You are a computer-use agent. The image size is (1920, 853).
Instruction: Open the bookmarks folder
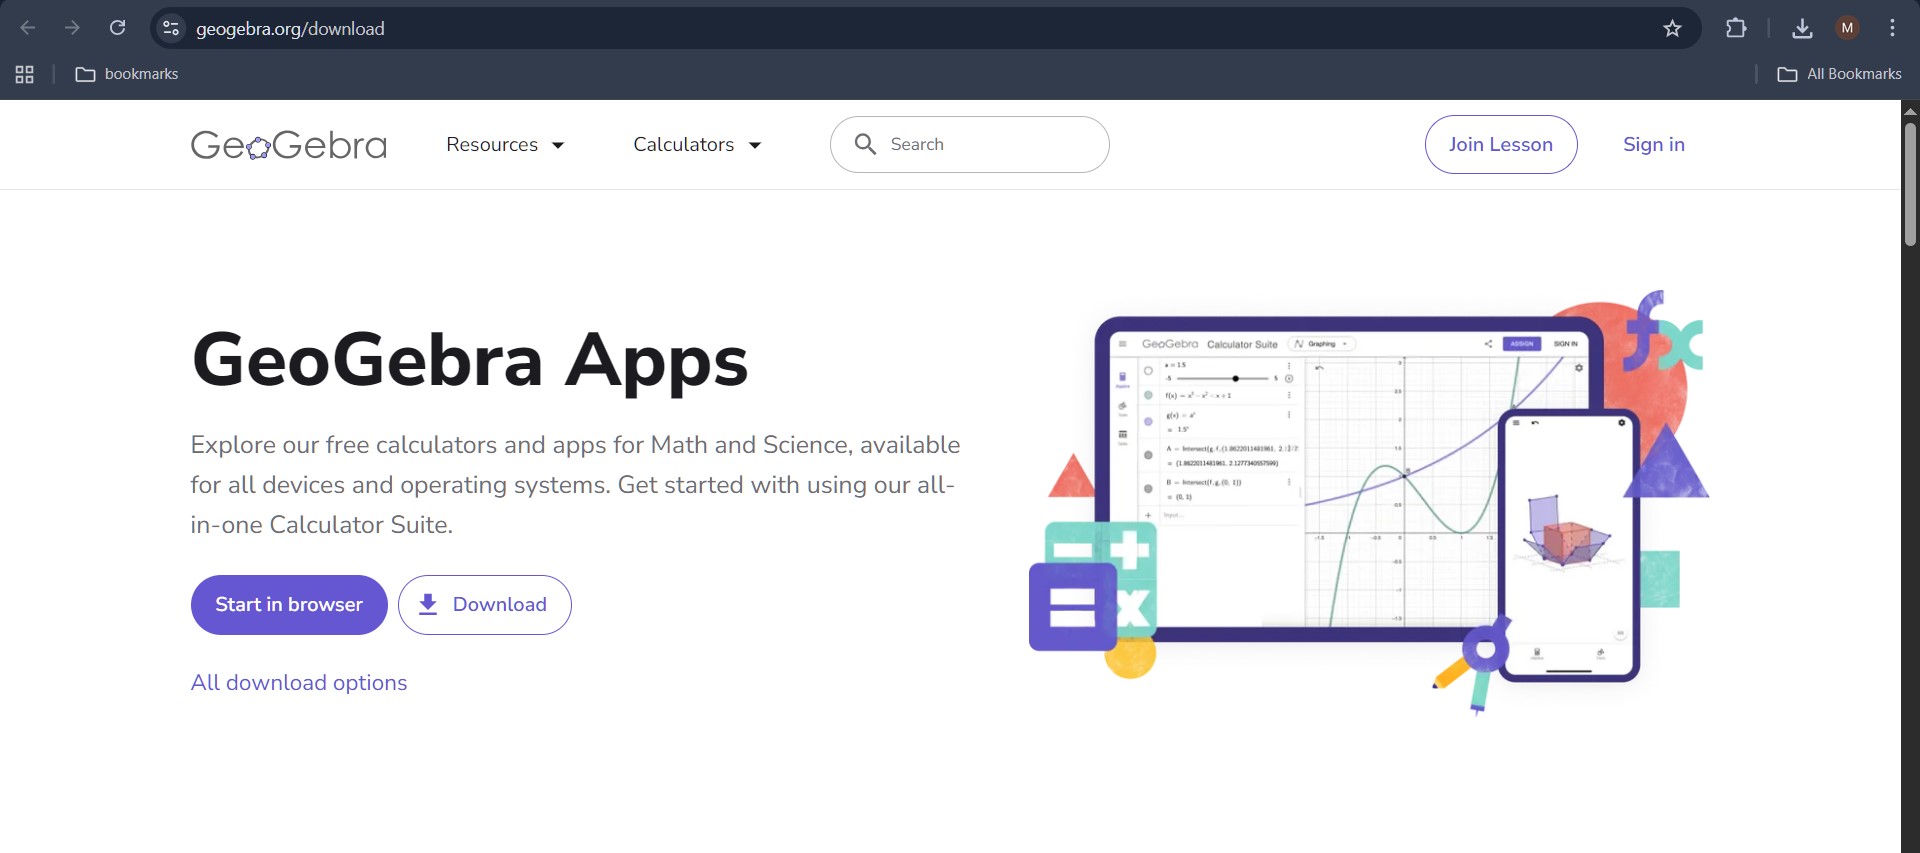pos(127,74)
